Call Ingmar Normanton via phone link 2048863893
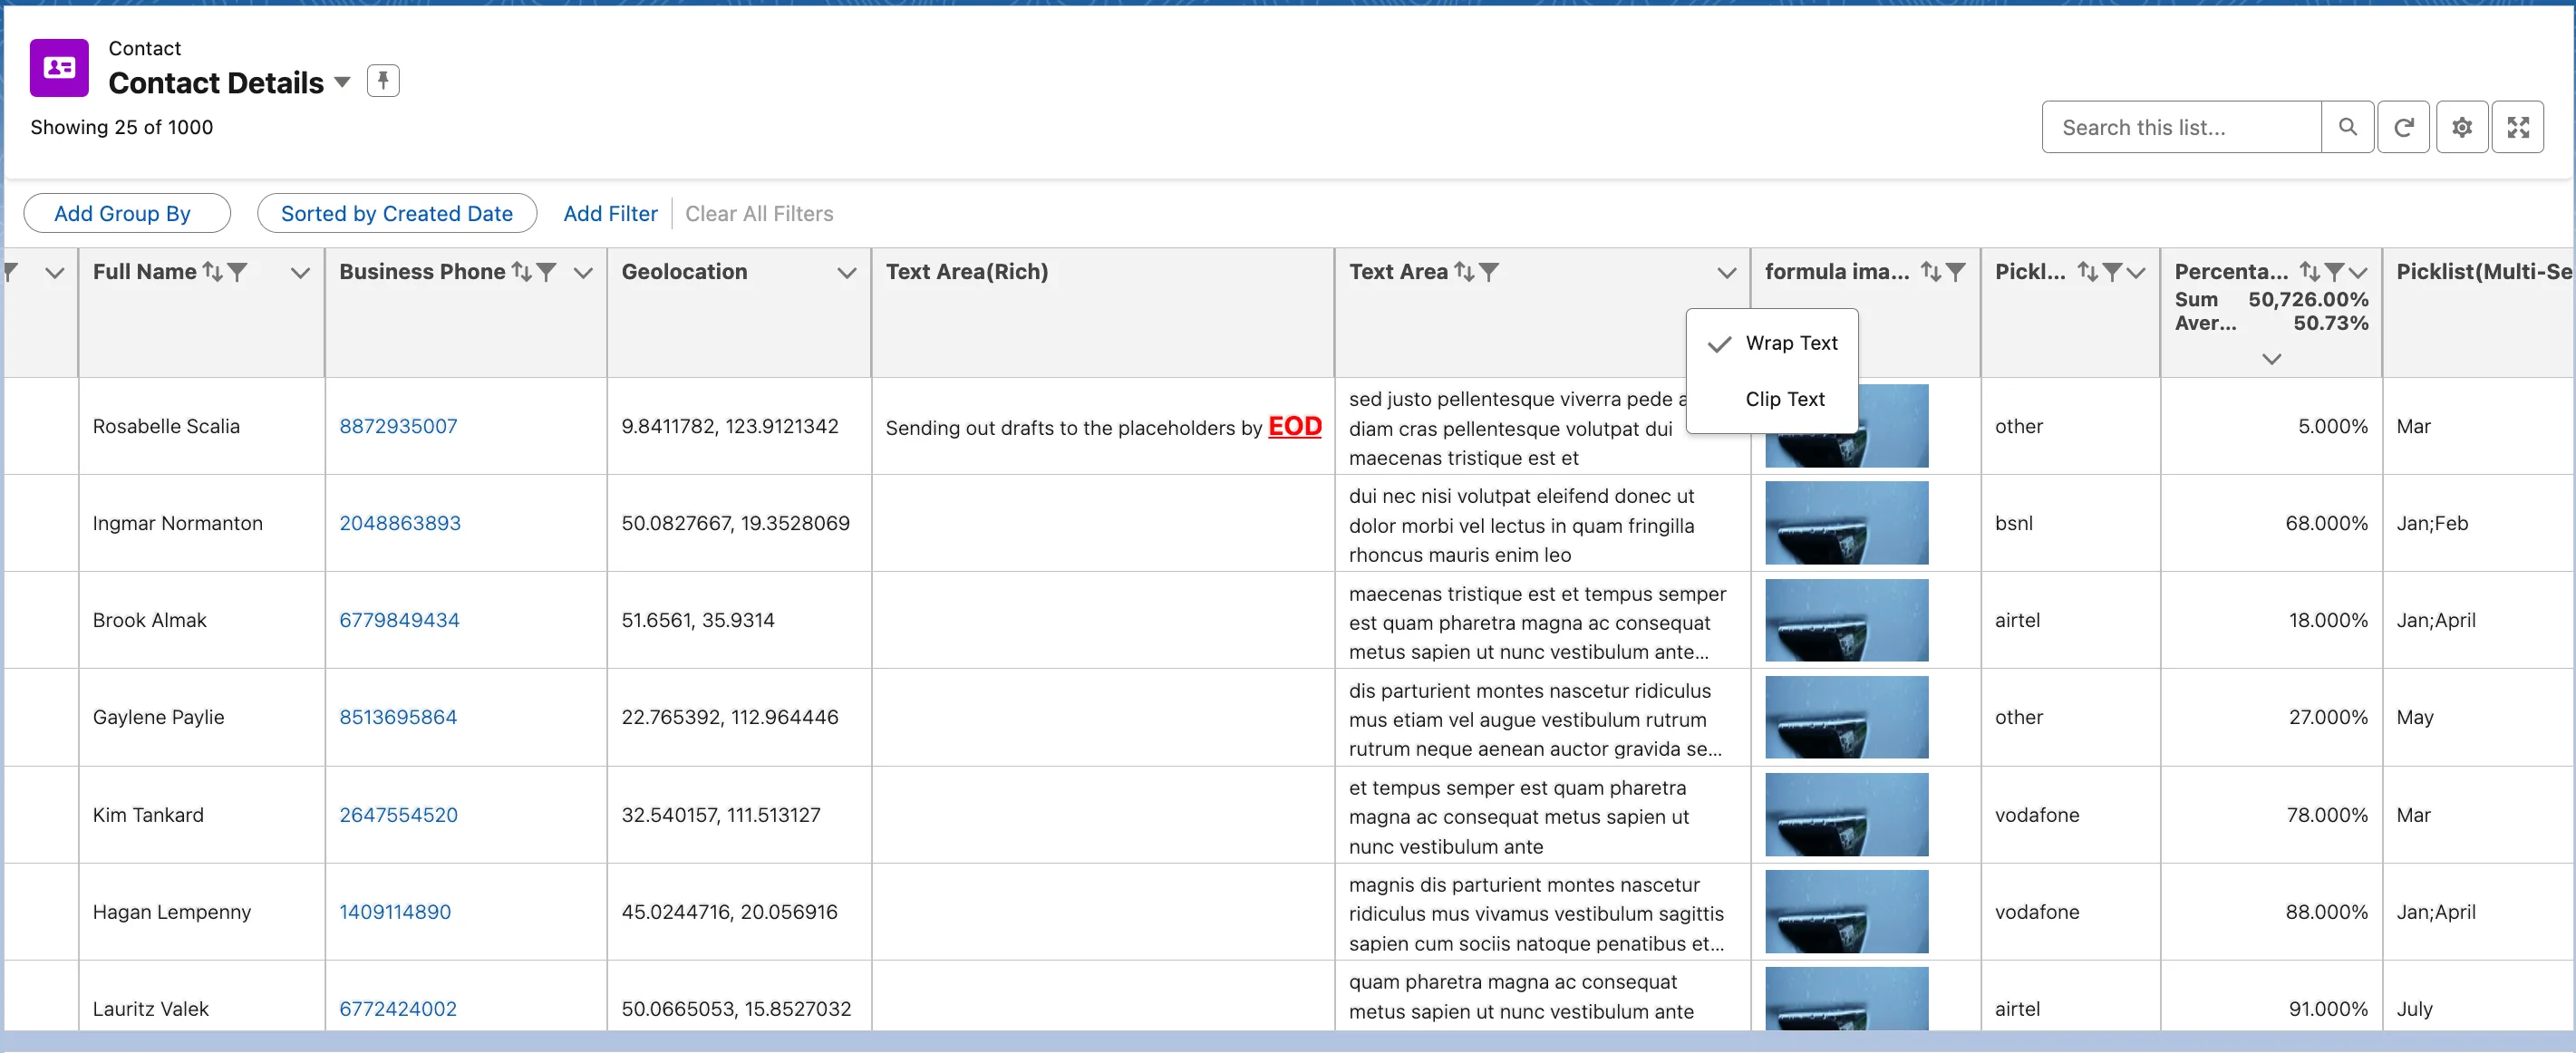The image size is (2576, 1053). pos(401,522)
